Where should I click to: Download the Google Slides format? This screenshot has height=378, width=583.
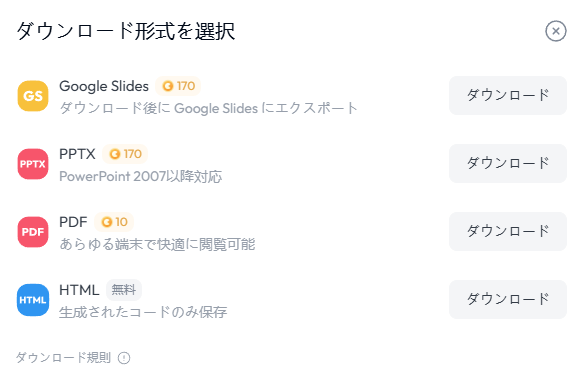(508, 96)
